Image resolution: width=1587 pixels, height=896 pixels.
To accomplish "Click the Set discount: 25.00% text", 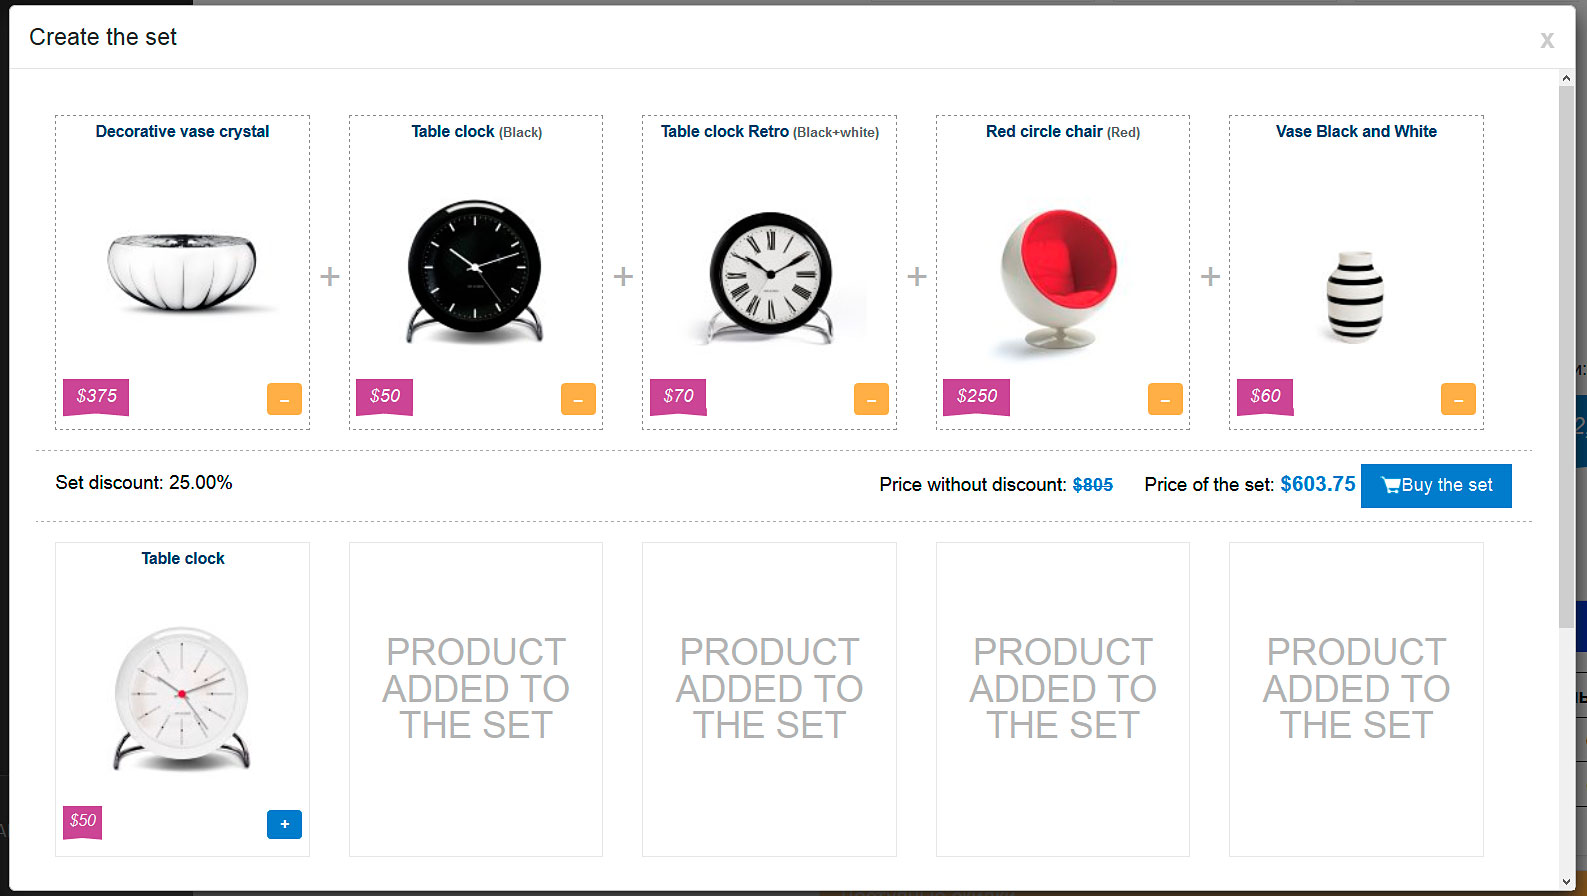I will click(144, 483).
